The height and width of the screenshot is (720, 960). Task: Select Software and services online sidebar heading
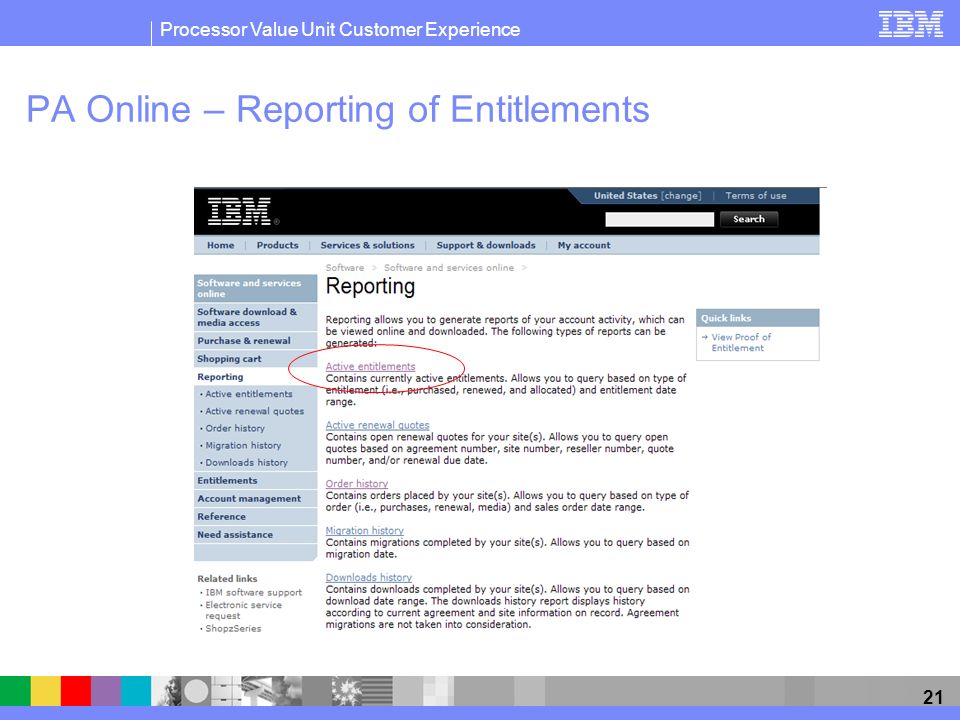(255, 288)
